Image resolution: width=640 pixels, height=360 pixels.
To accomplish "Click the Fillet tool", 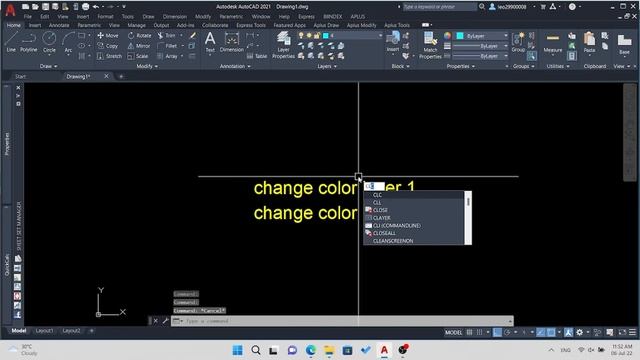I will click(167, 46).
